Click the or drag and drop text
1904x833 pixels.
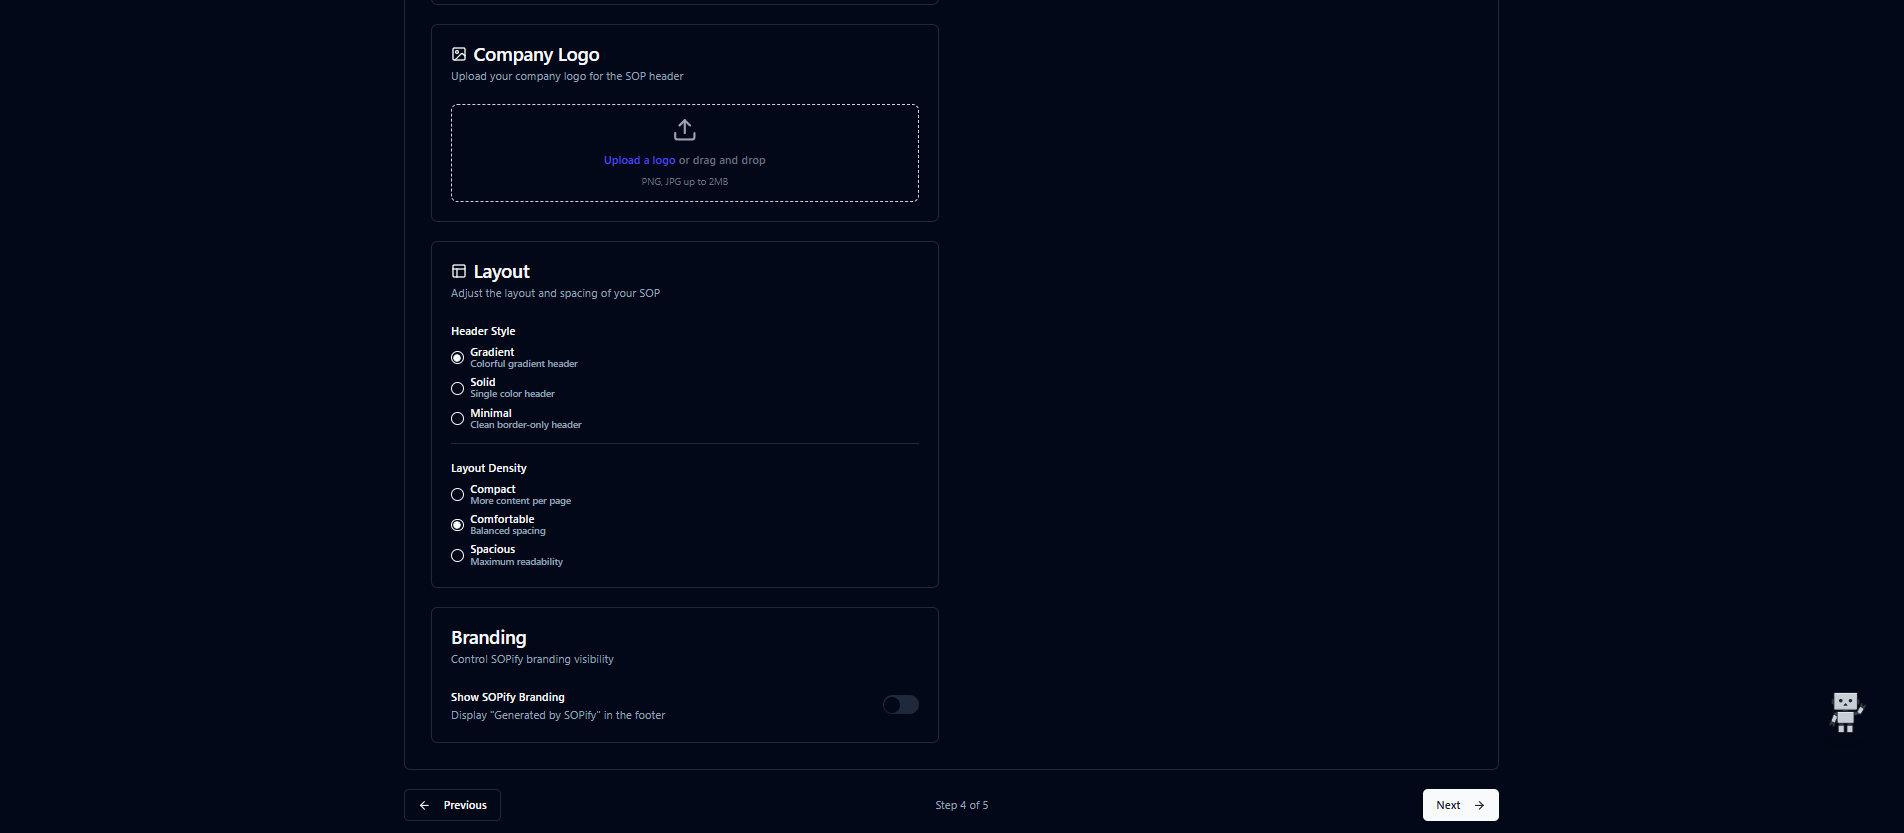point(722,160)
